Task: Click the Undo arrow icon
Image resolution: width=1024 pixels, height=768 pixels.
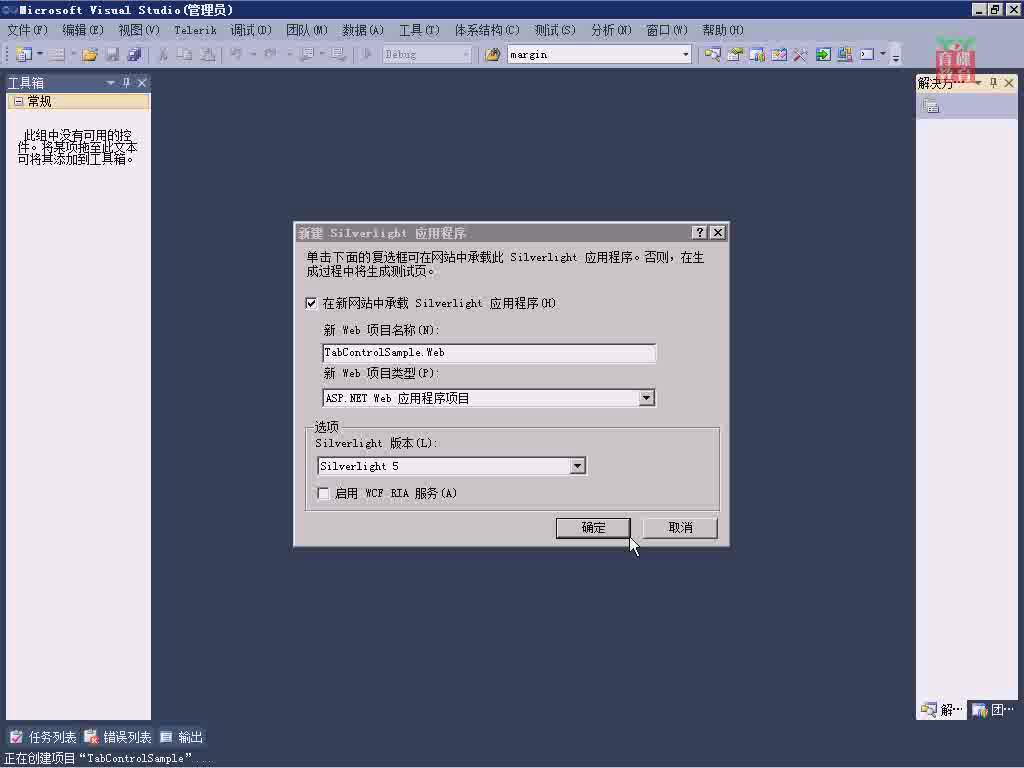Action: click(x=236, y=54)
